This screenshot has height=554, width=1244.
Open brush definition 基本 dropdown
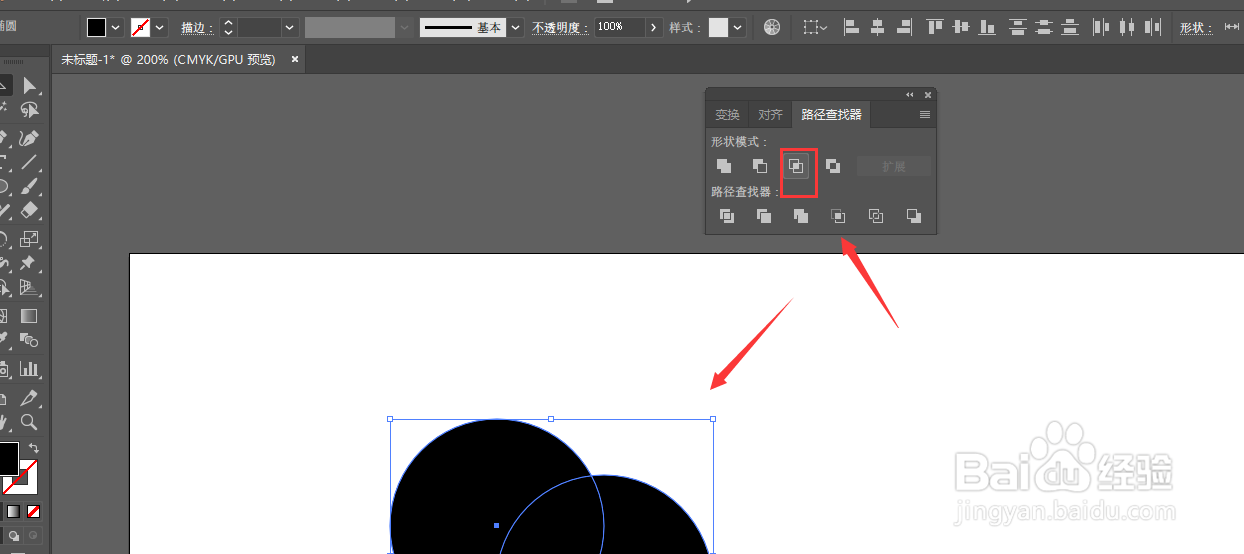[x=516, y=27]
